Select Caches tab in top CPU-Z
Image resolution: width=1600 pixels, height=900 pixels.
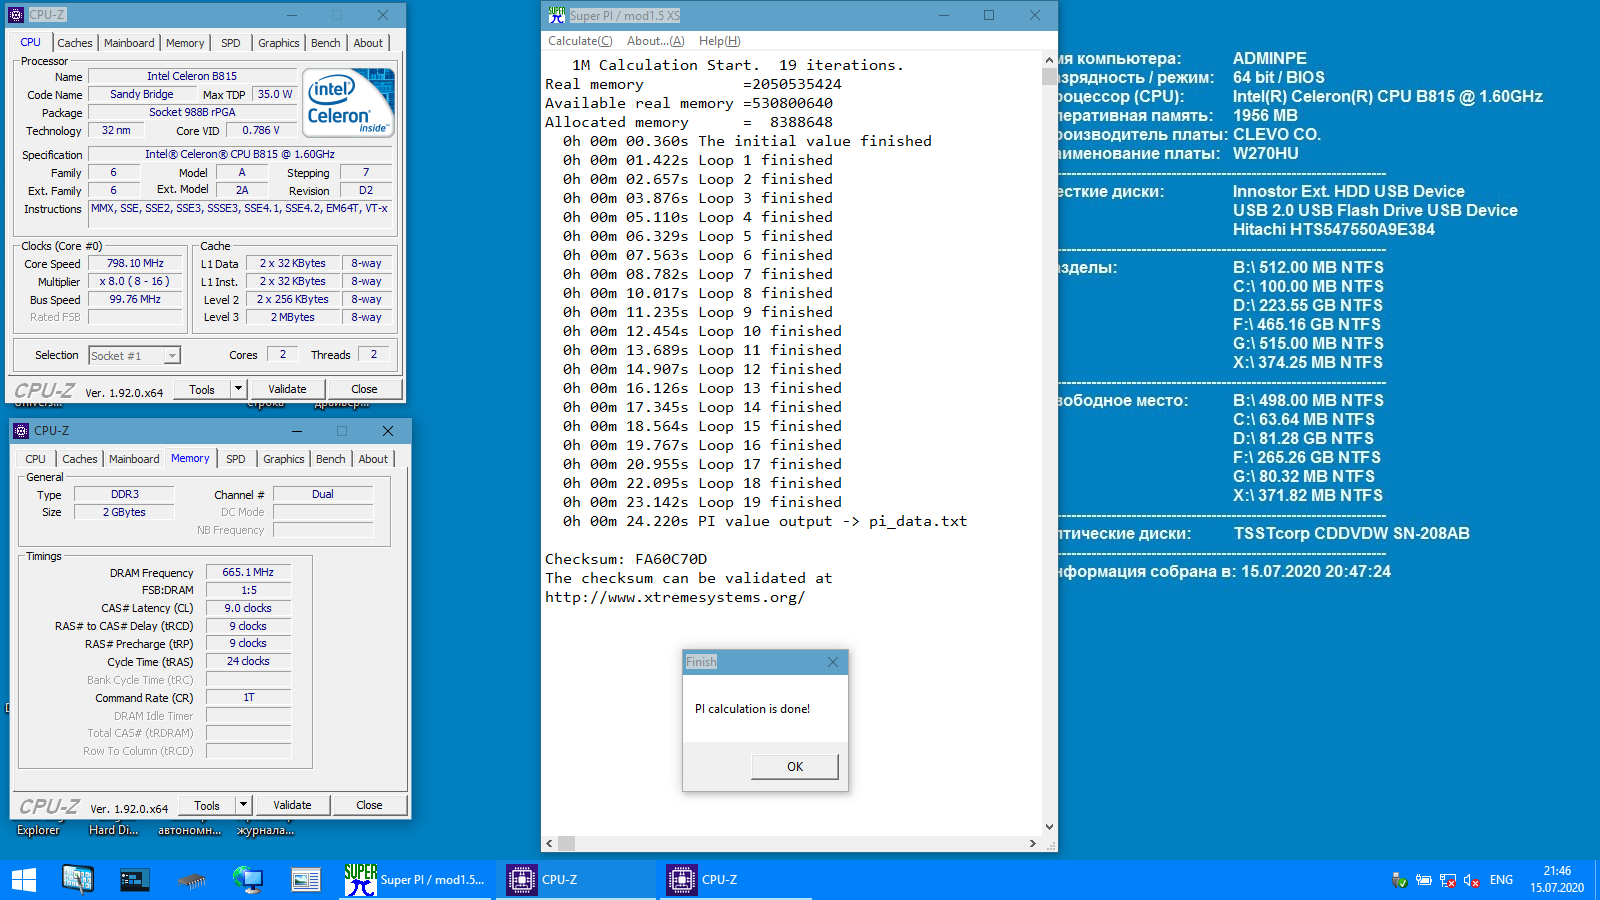75,43
